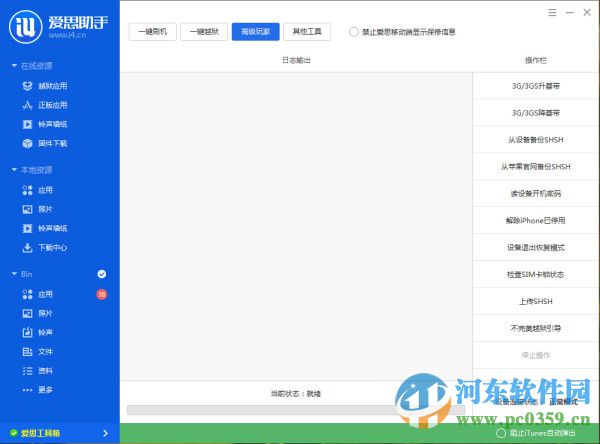The image size is (600, 444).
Task: Expand 爱思工具箱 with the right chevron
Action: click(105, 433)
